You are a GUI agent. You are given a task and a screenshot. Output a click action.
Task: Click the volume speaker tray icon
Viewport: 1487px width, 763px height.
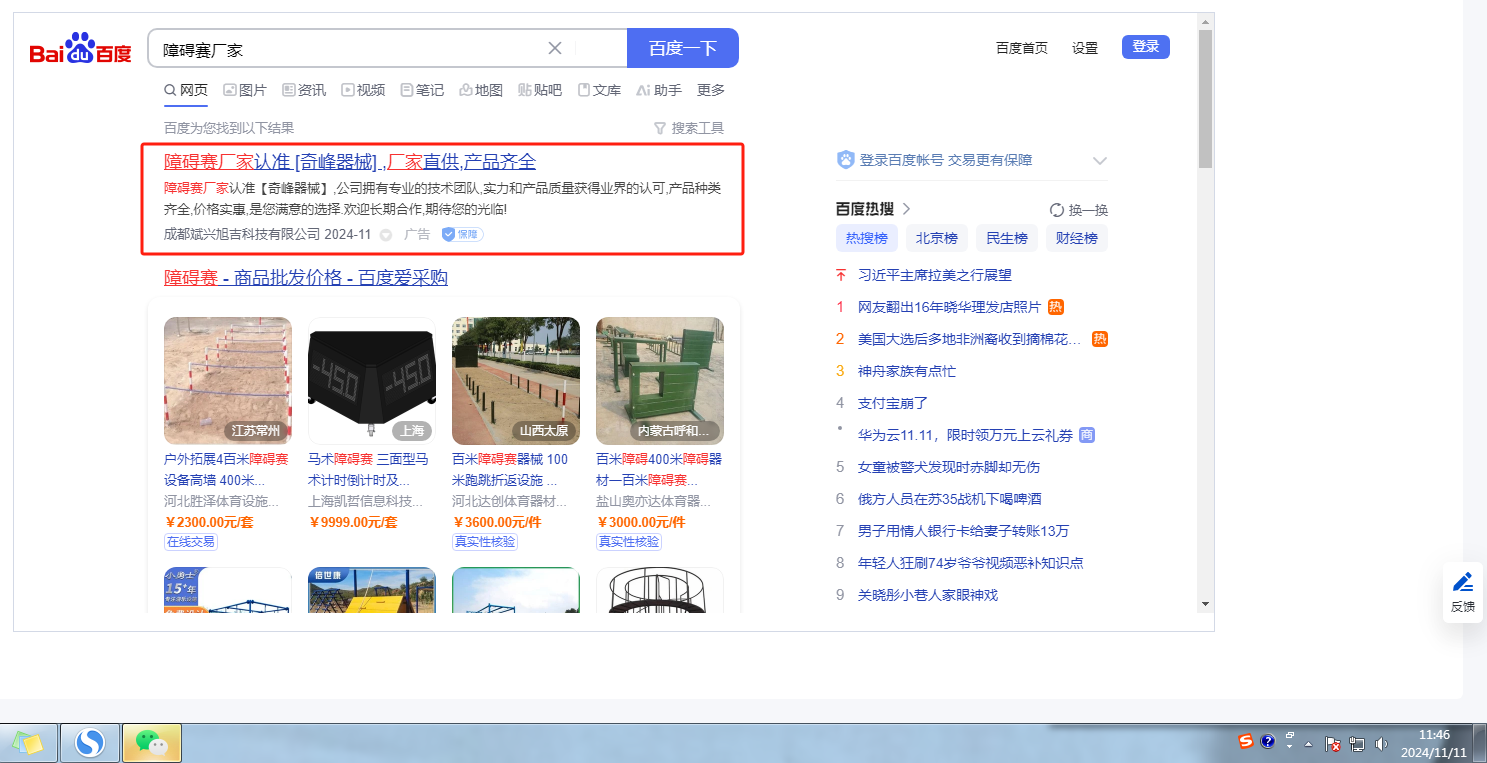point(1381,743)
